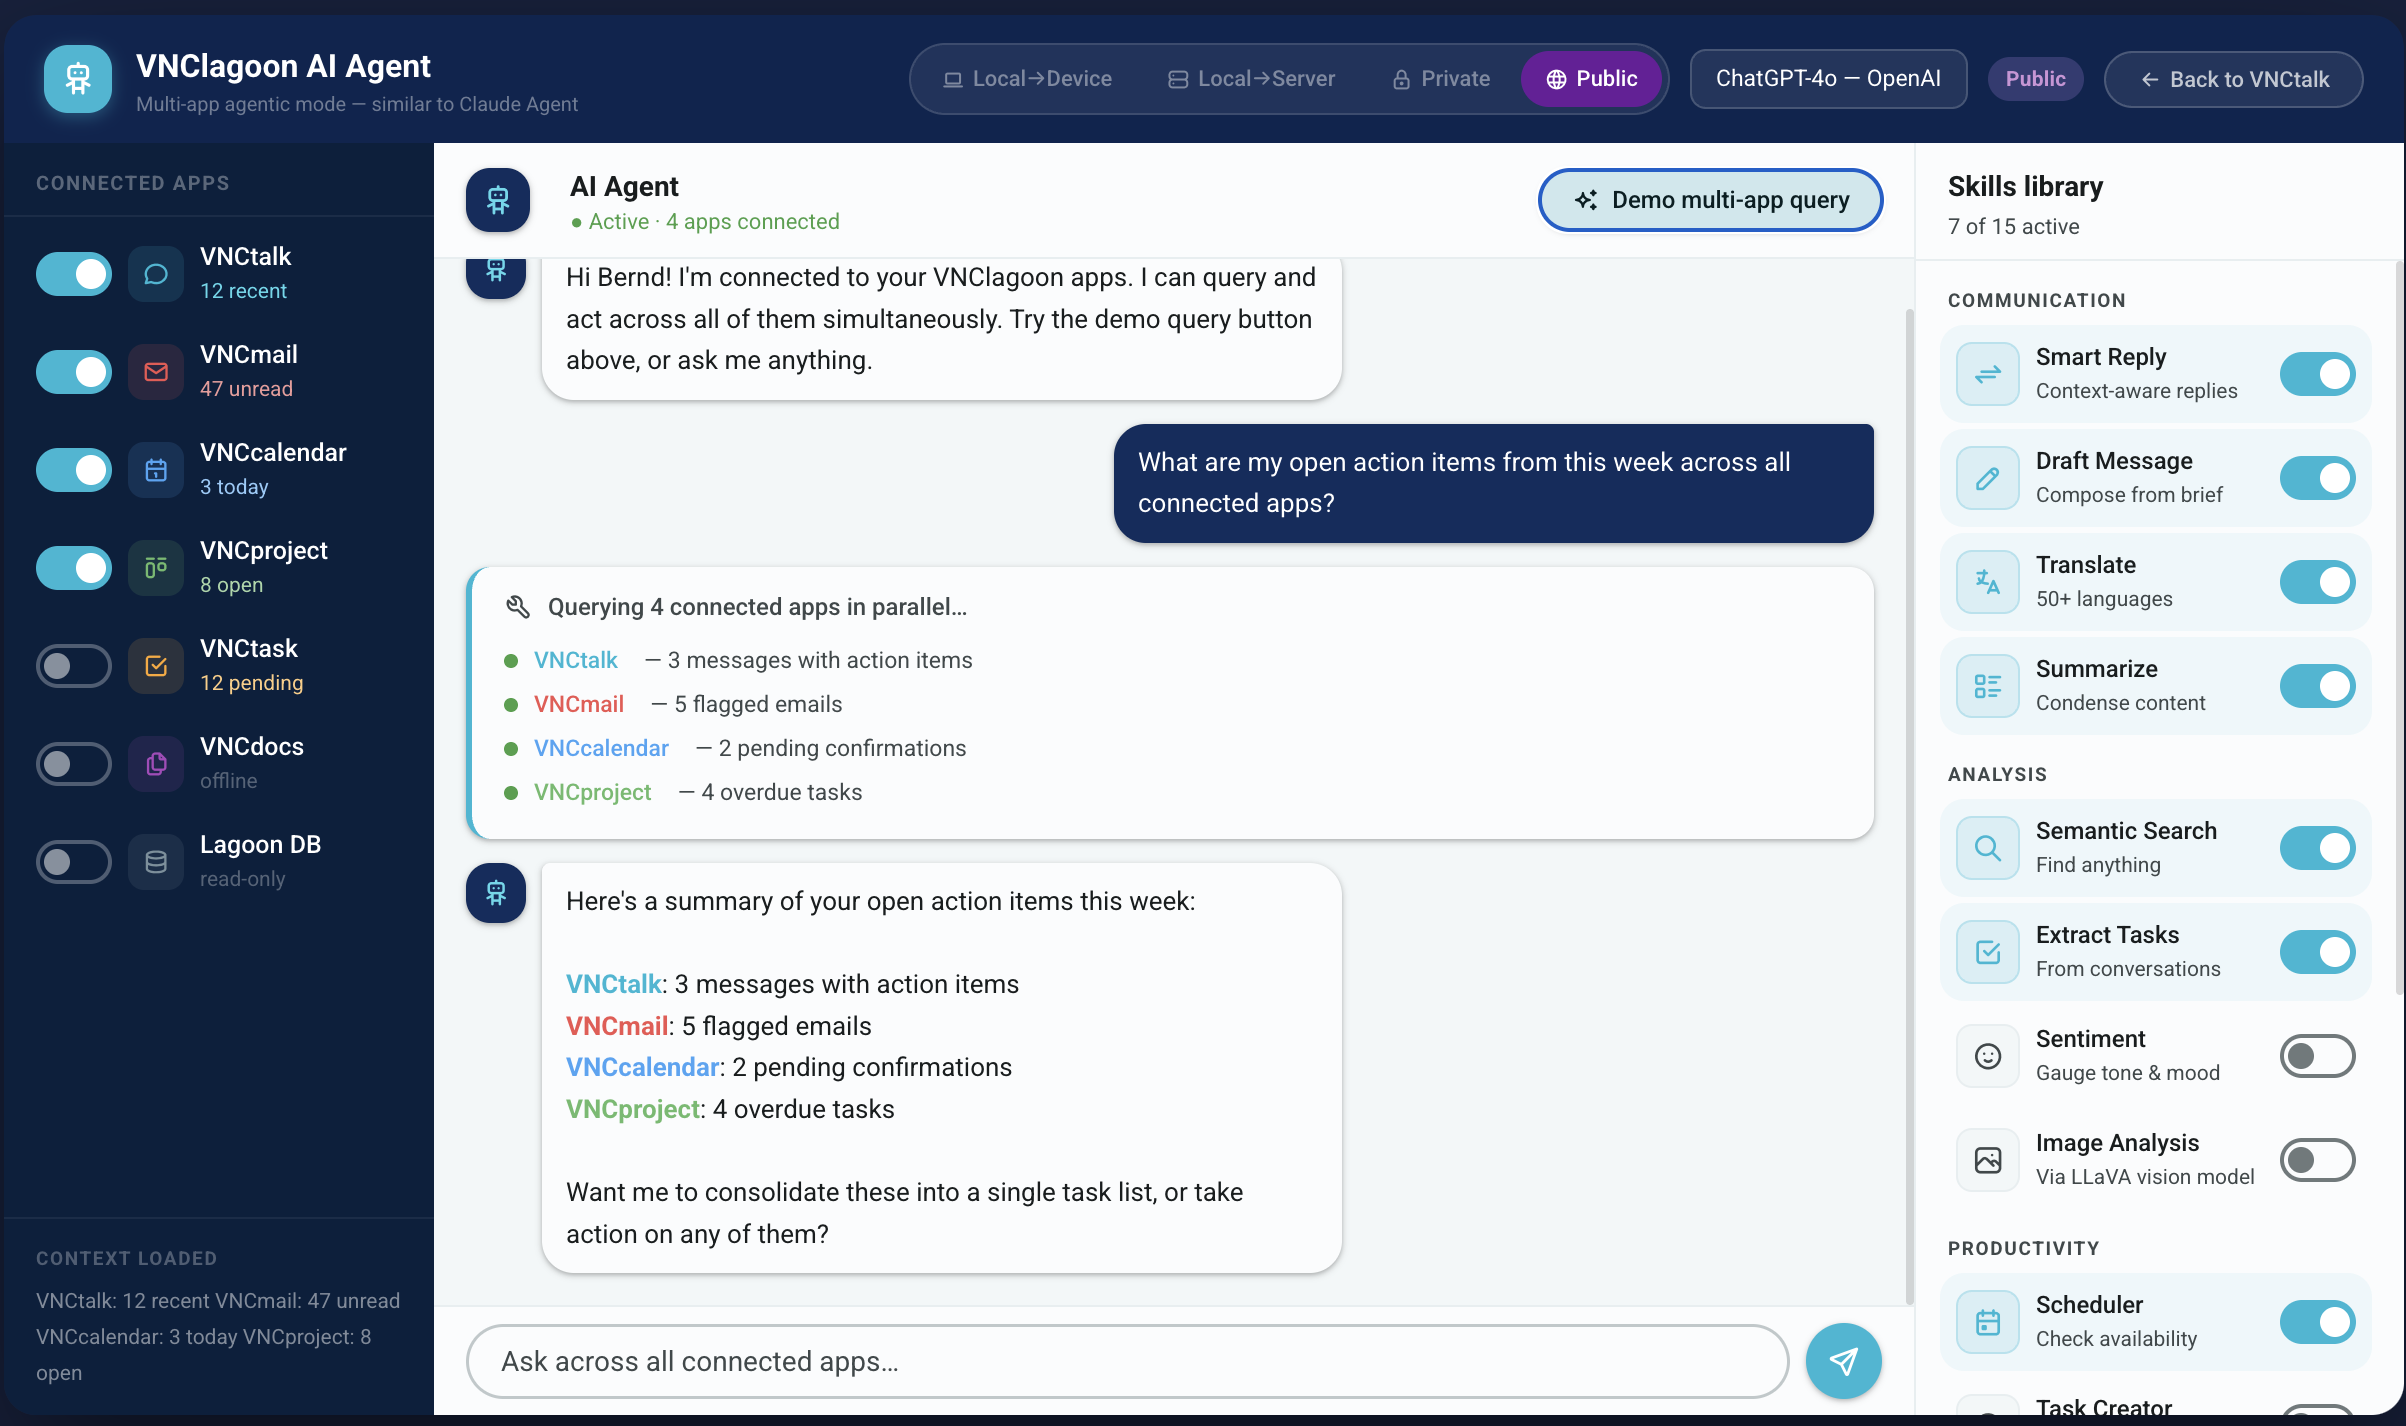Turn off the VNCproject toggle

point(74,568)
